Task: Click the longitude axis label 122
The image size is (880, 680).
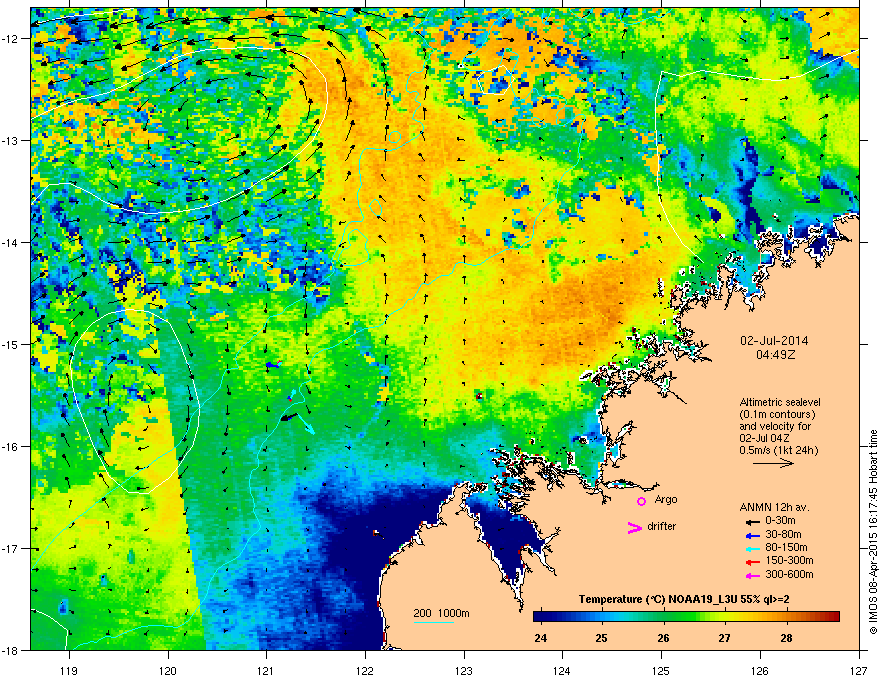Action: [365, 670]
